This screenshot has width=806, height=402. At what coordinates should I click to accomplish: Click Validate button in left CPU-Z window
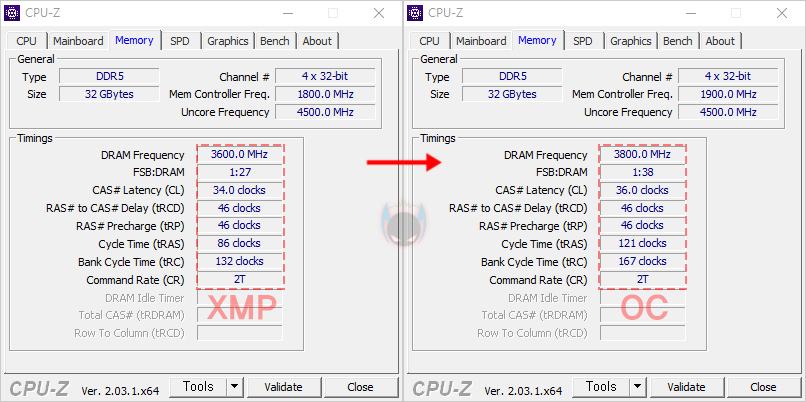(x=283, y=387)
